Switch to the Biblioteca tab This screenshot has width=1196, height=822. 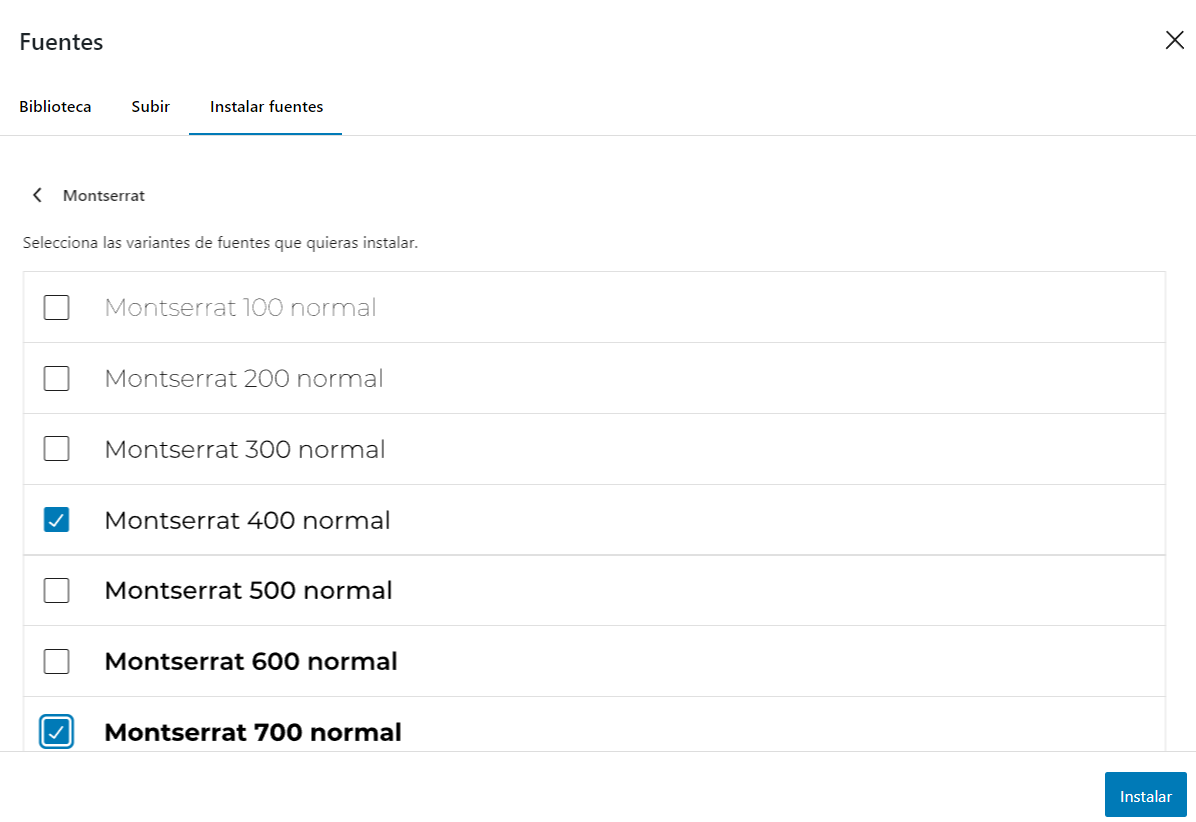[x=55, y=106]
